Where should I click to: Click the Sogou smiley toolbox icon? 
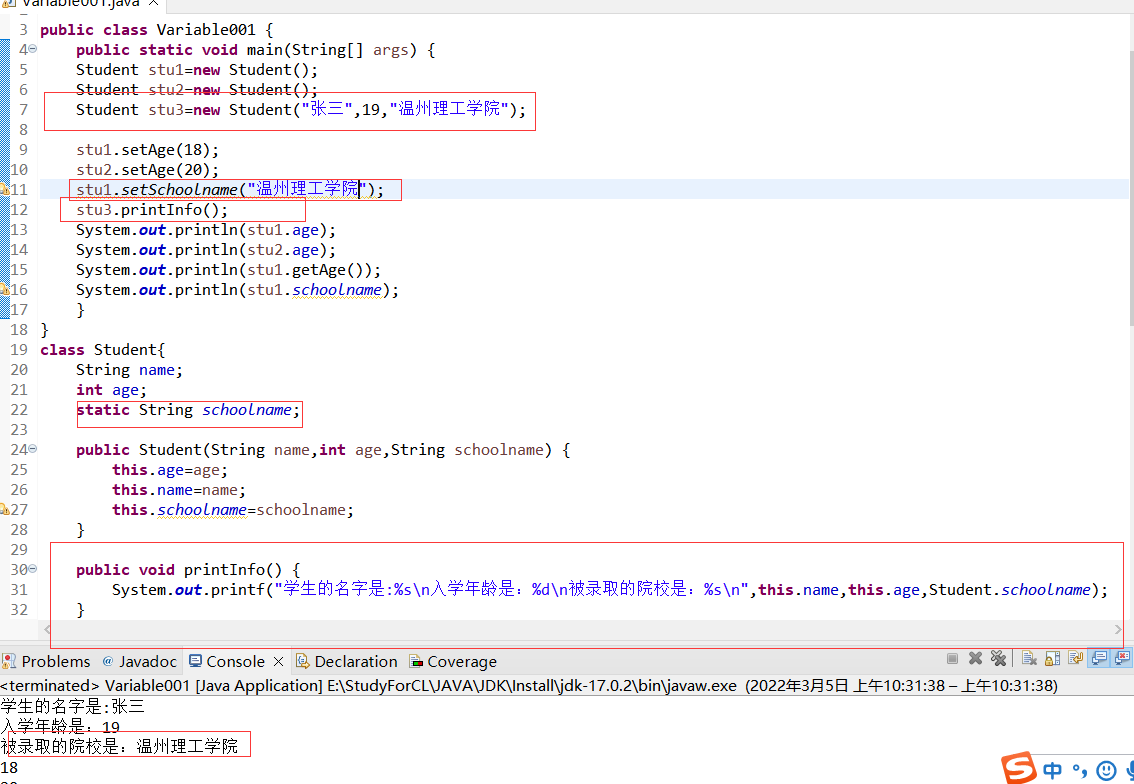(x=1106, y=770)
